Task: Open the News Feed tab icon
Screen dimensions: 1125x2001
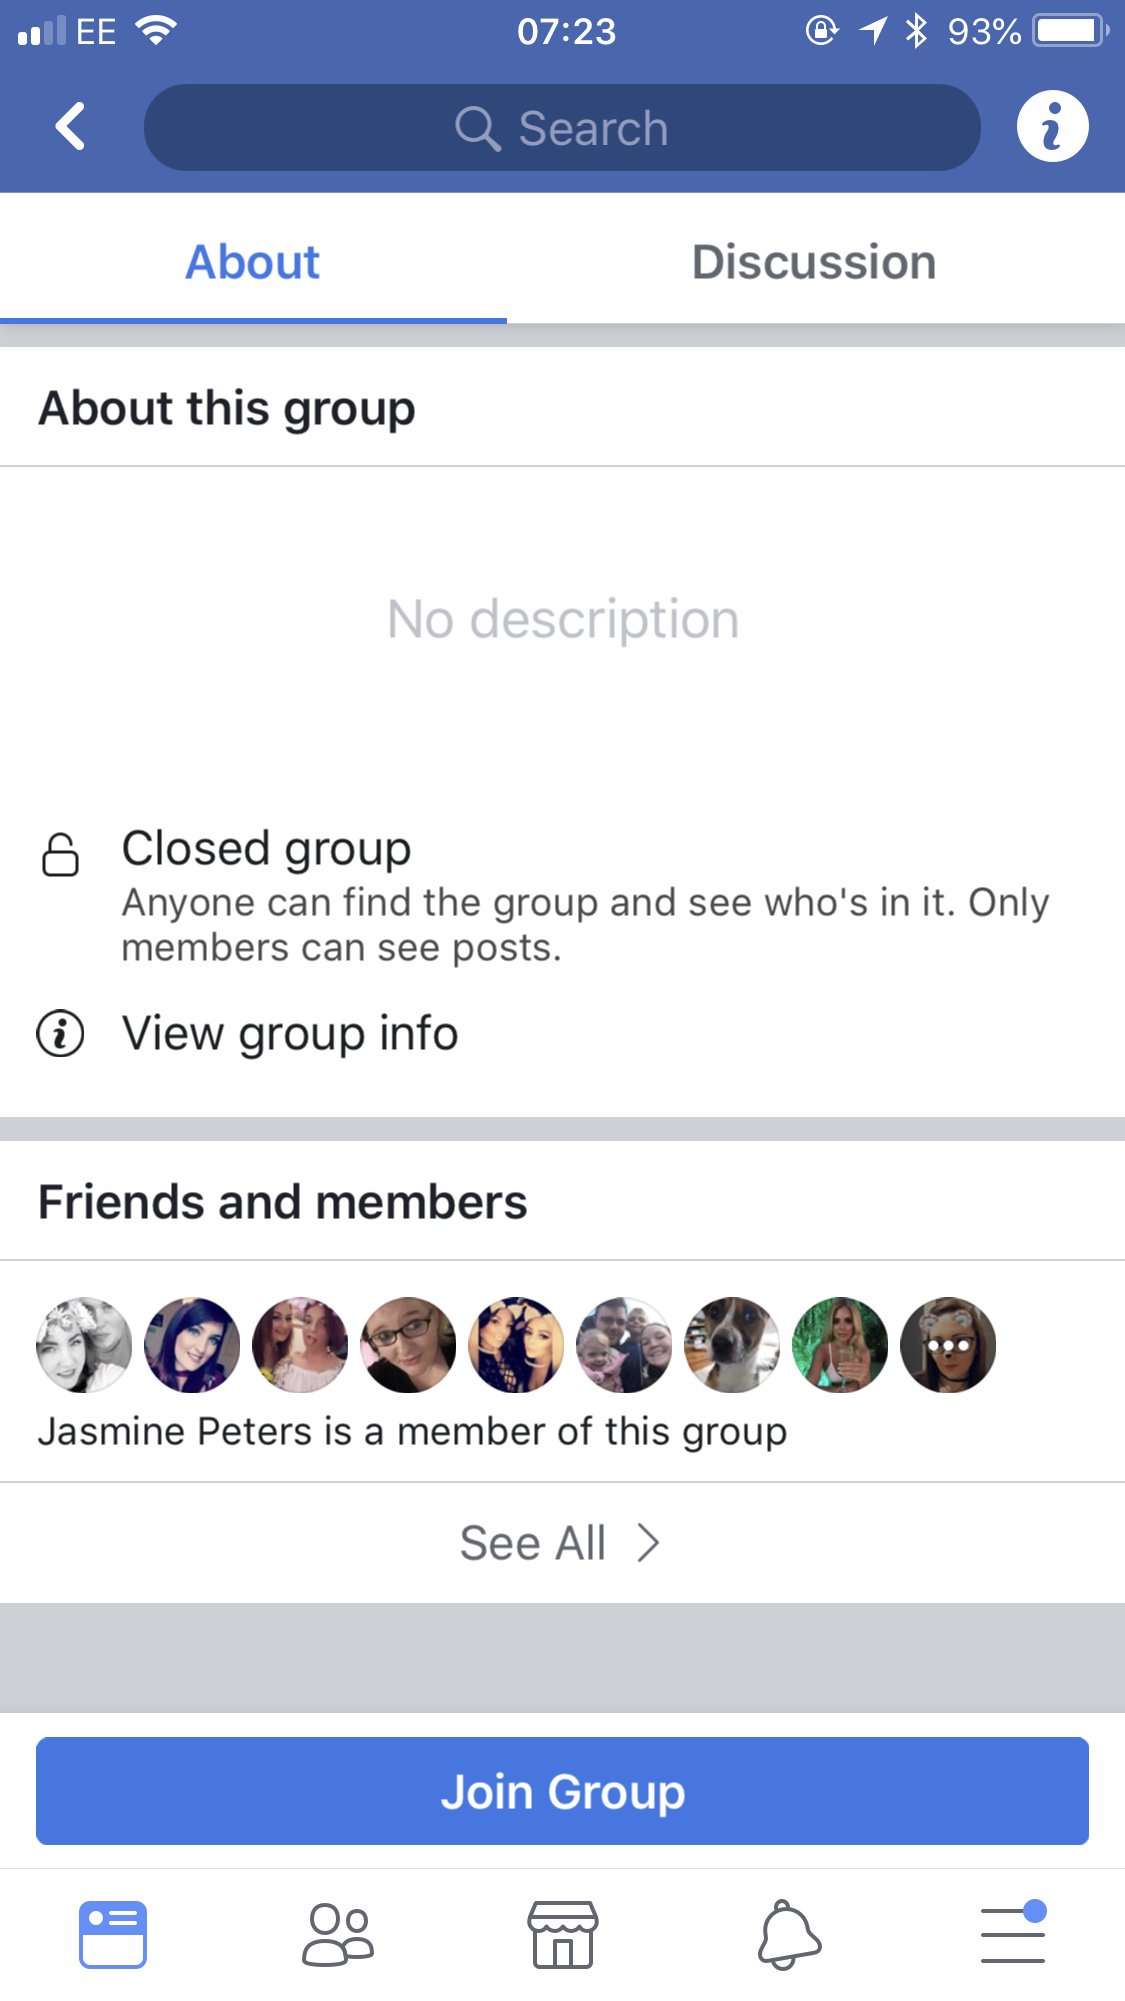Action: 113,1934
